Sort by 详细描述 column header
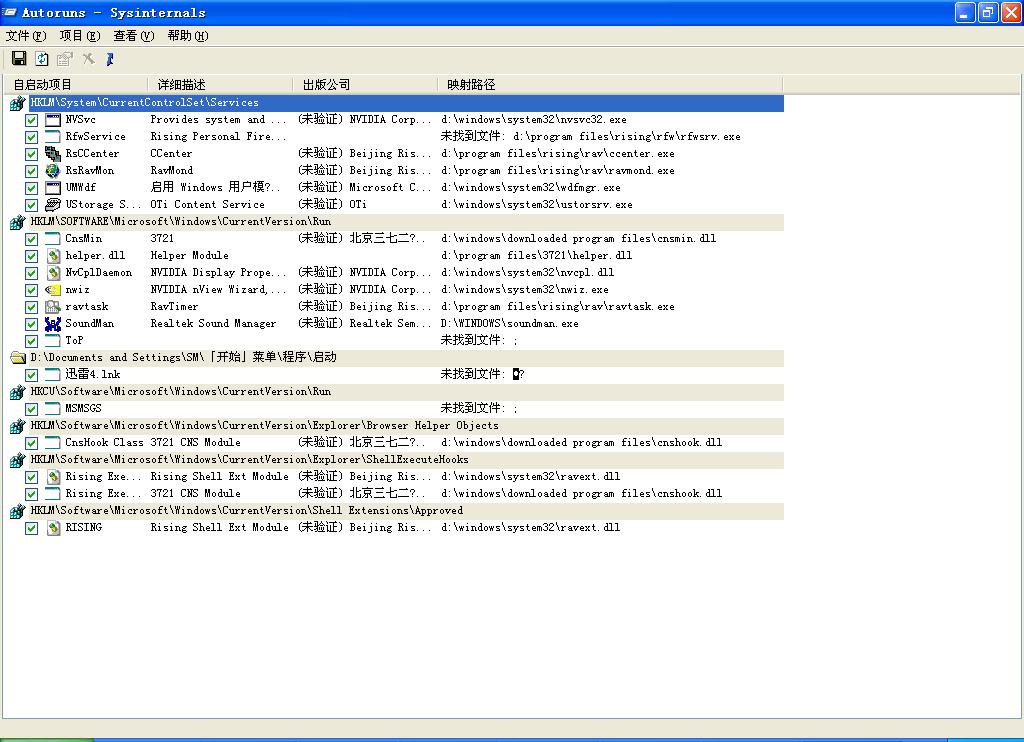This screenshot has height=742, width=1024. coord(220,85)
